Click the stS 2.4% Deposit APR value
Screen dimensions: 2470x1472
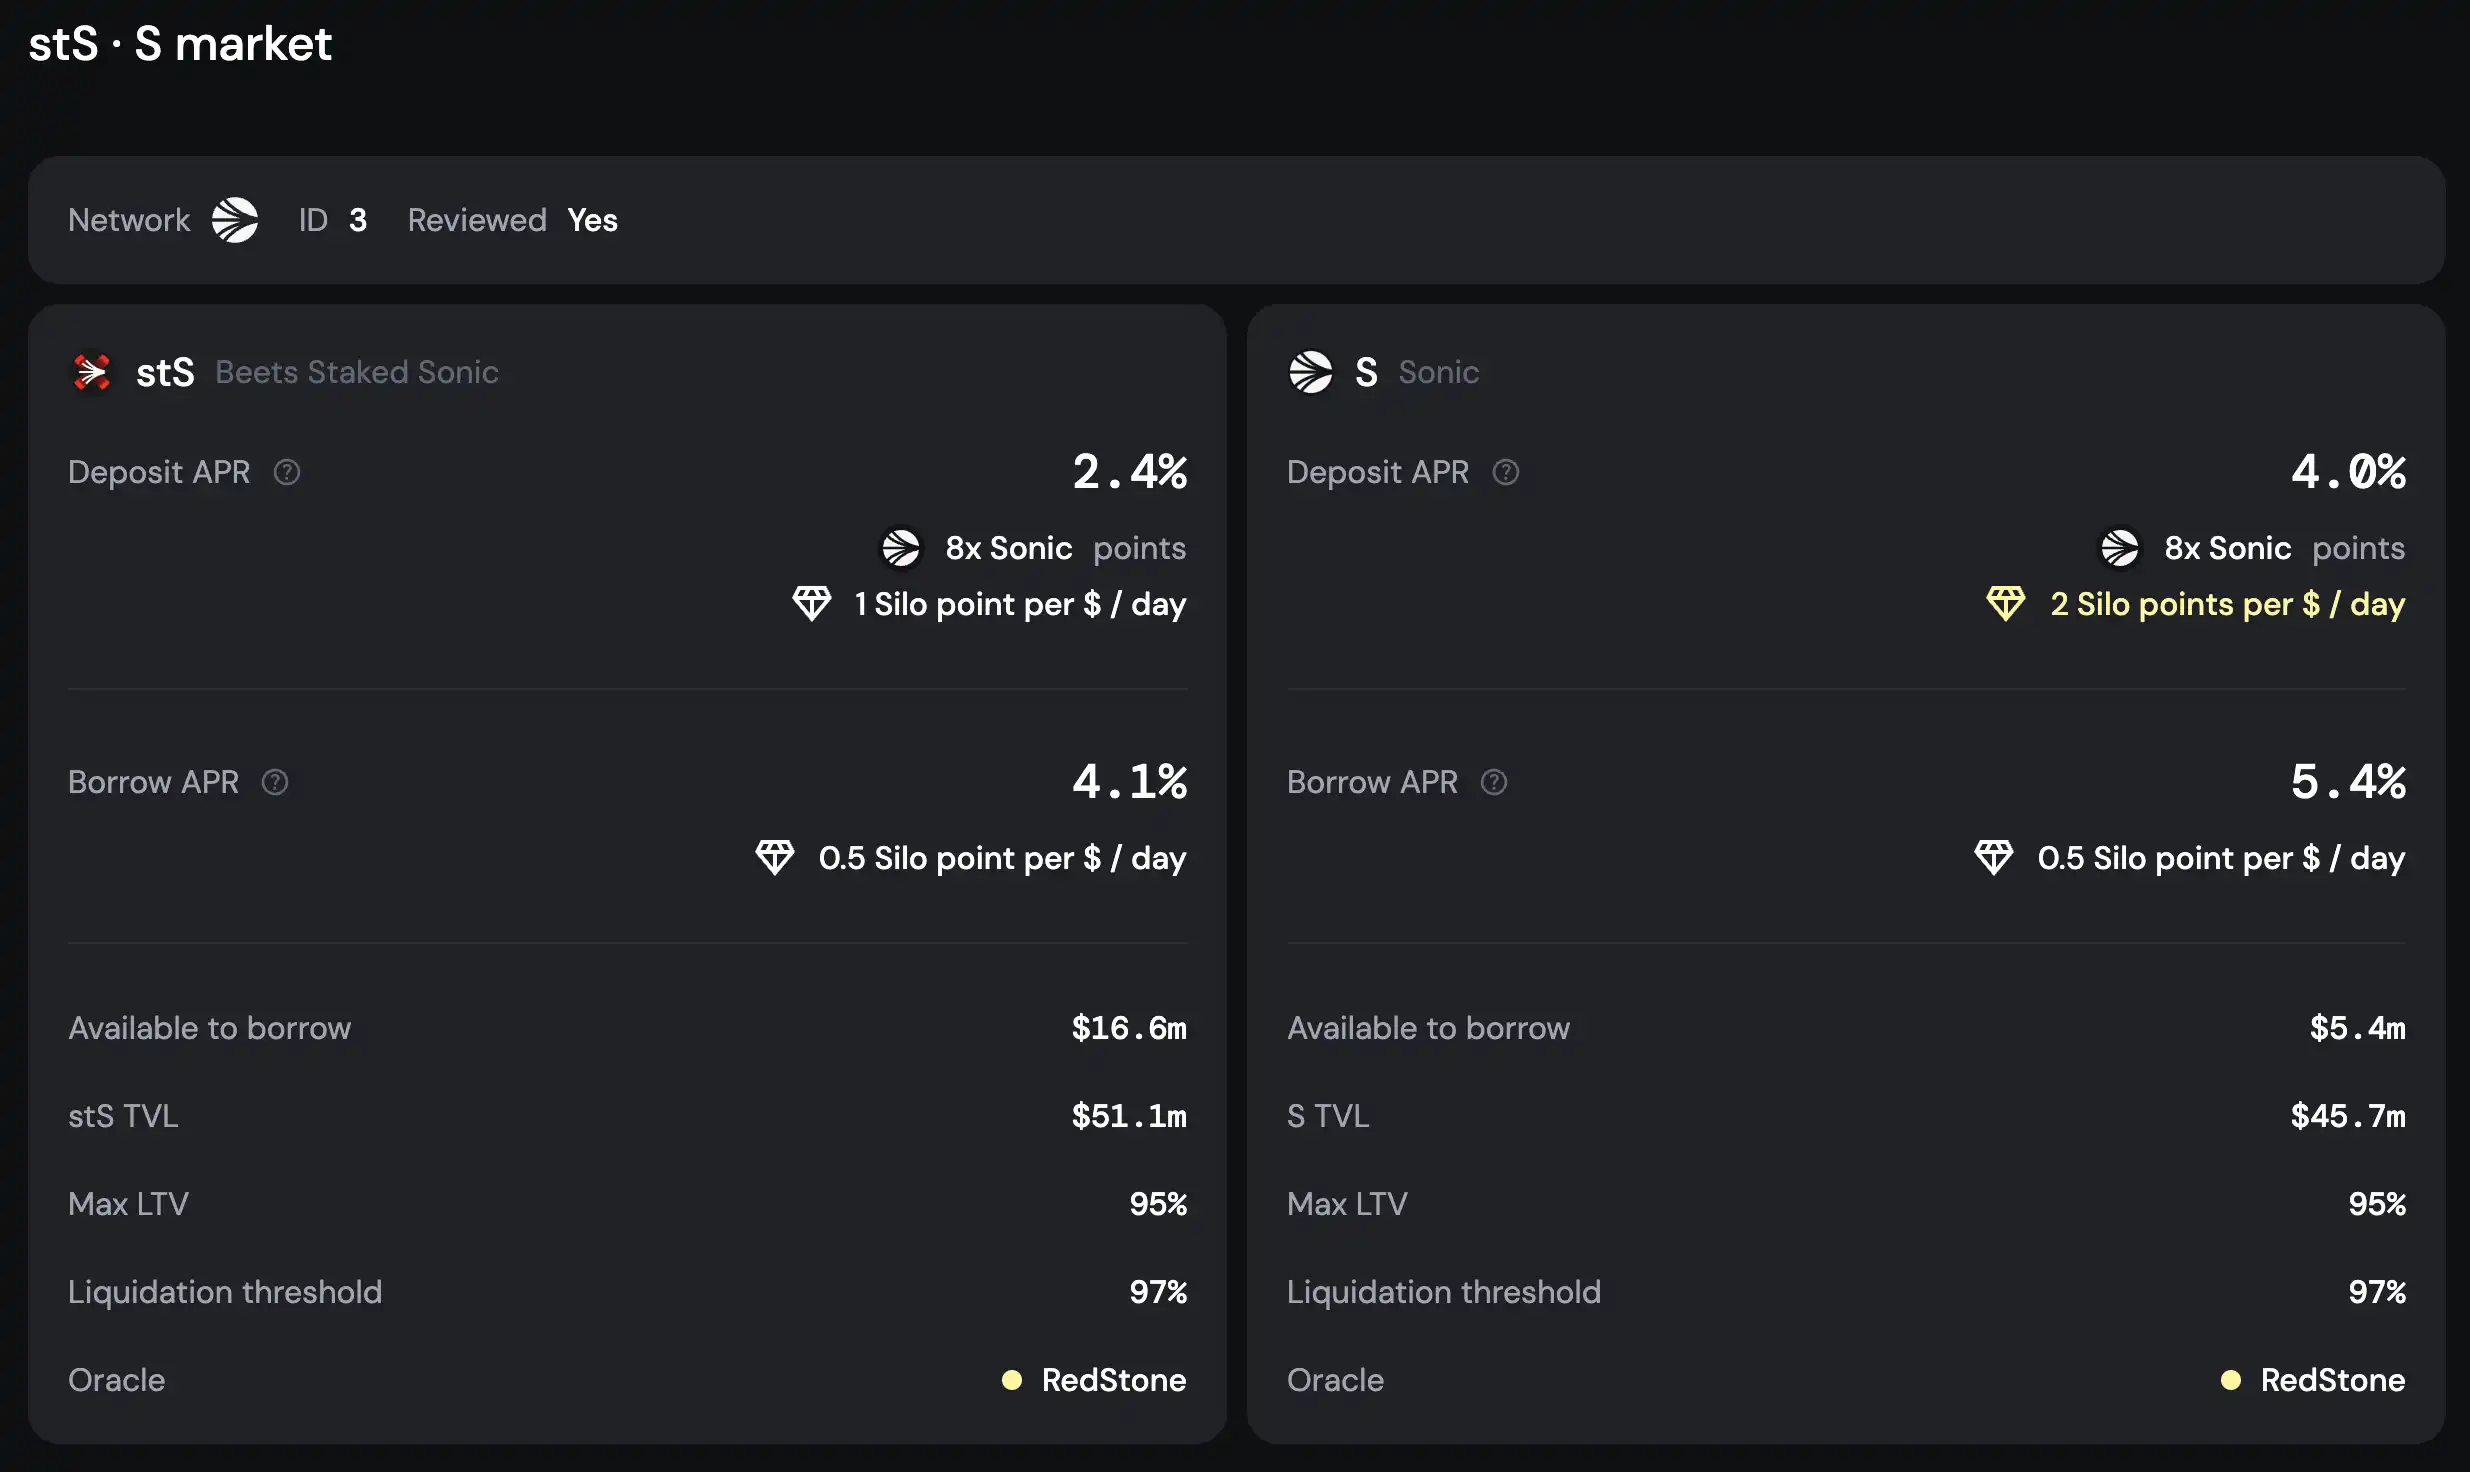[1129, 472]
